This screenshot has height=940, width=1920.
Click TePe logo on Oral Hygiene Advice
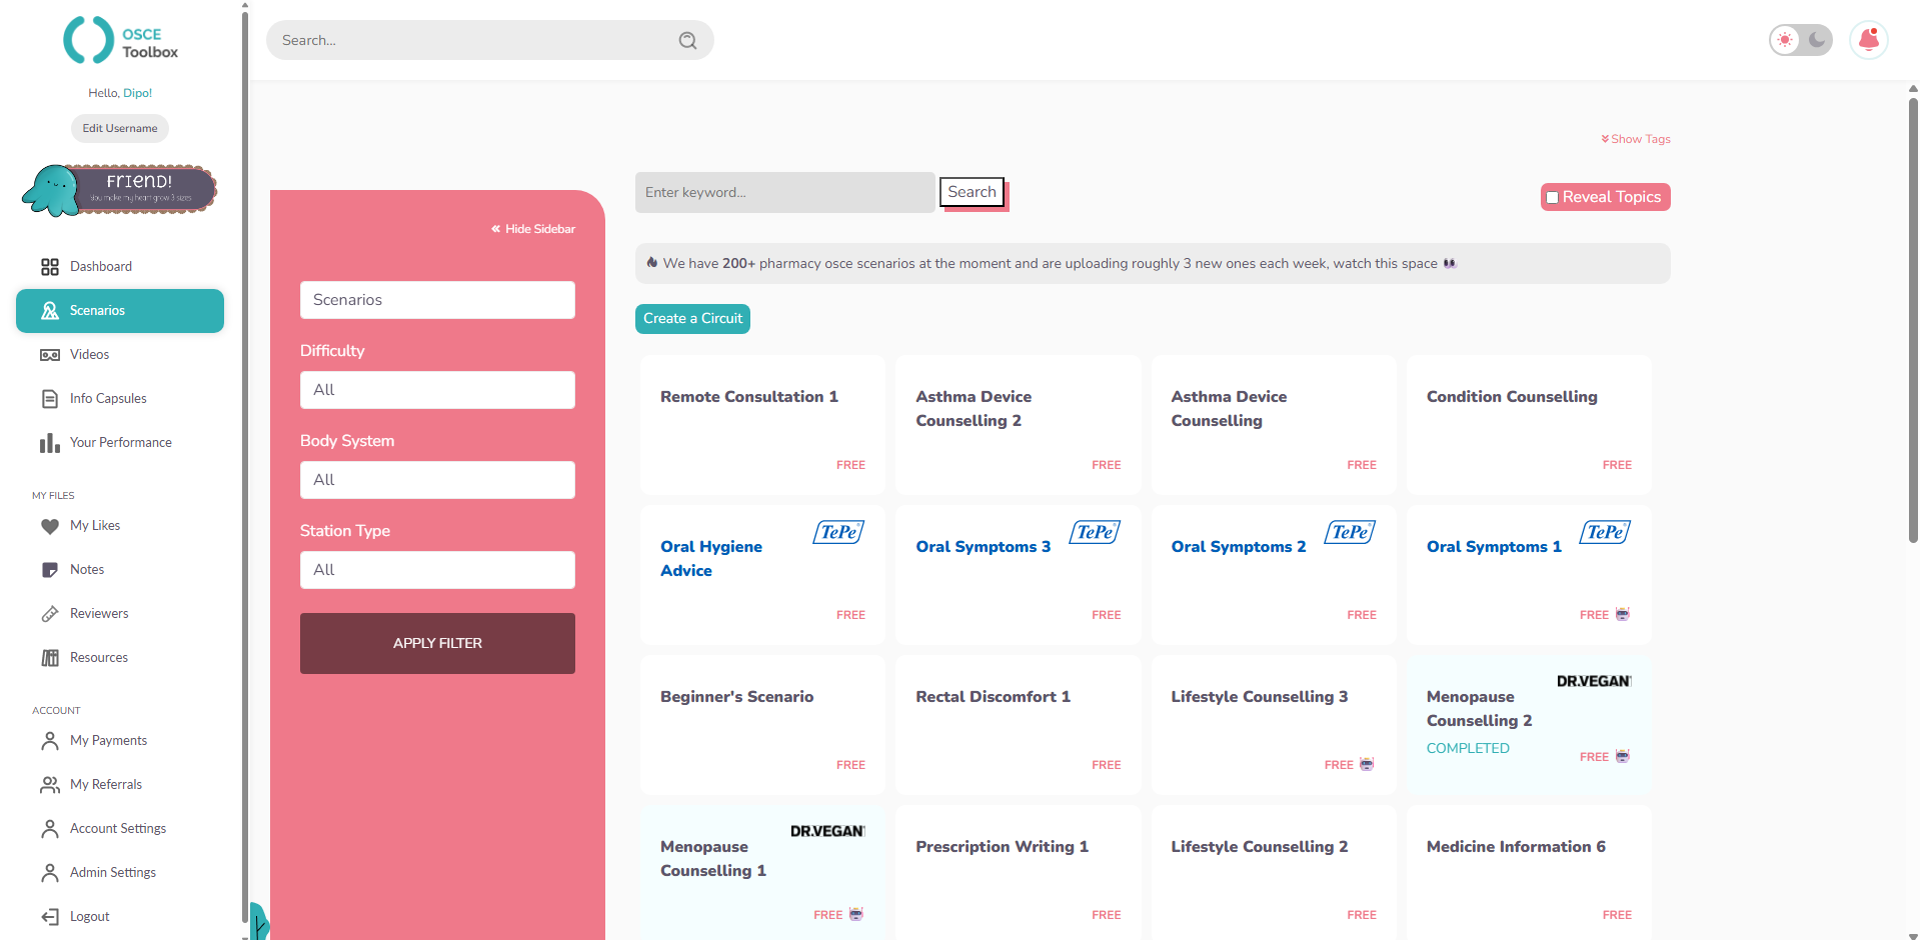pyautogui.click(x=839, y=532)
